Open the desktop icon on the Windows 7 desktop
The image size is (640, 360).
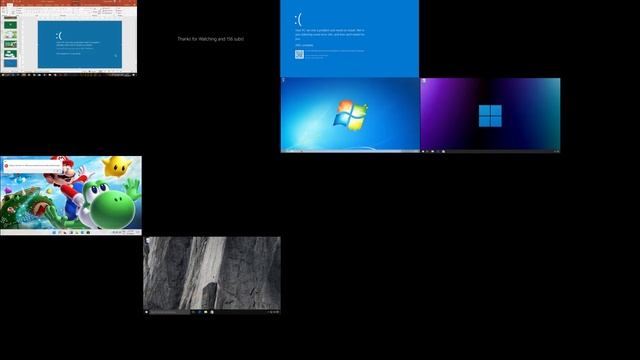pyautogui.click(x=283, y=80)
